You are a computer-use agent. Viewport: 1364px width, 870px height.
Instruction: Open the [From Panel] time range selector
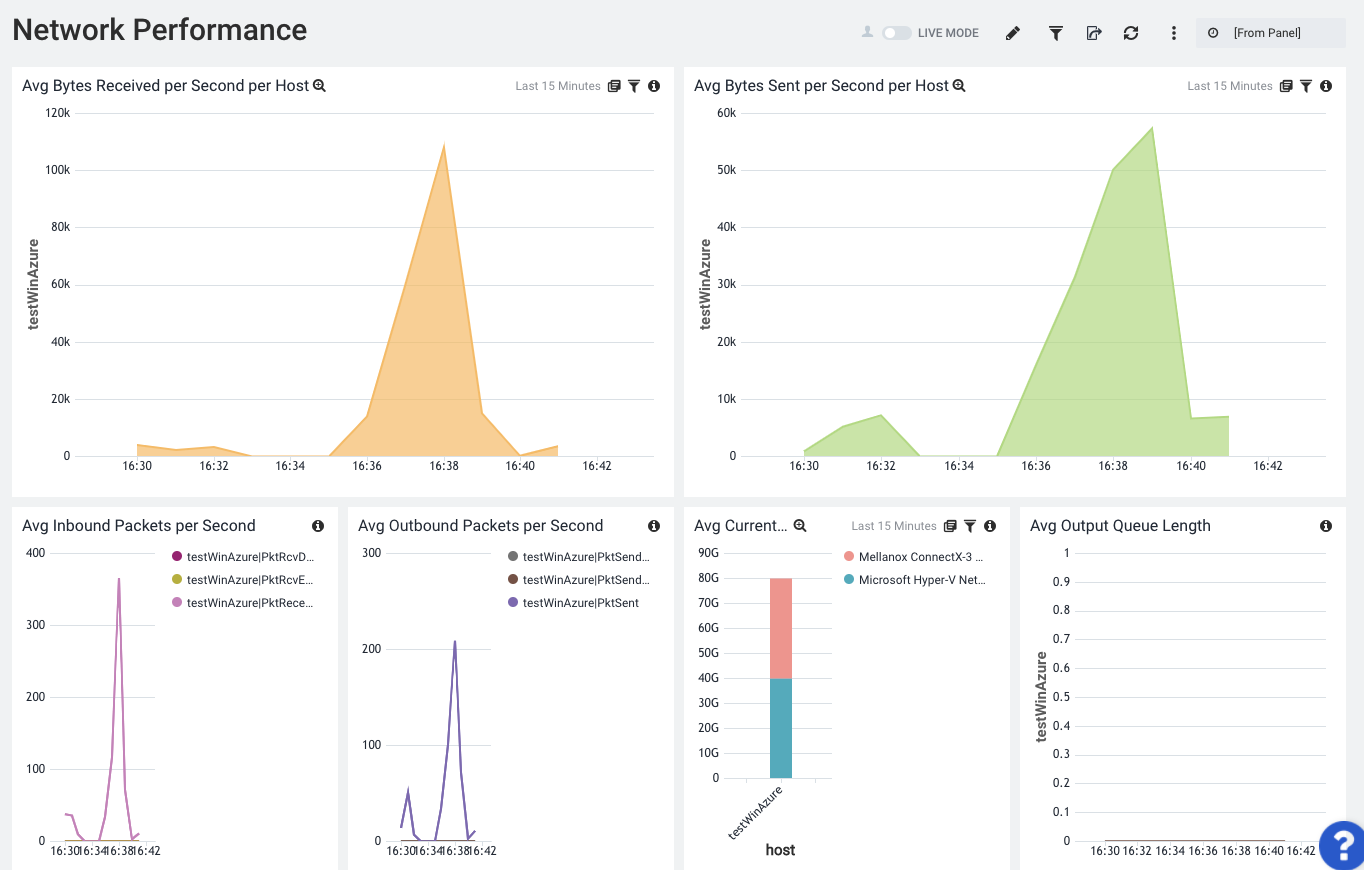pos(1270,33)
